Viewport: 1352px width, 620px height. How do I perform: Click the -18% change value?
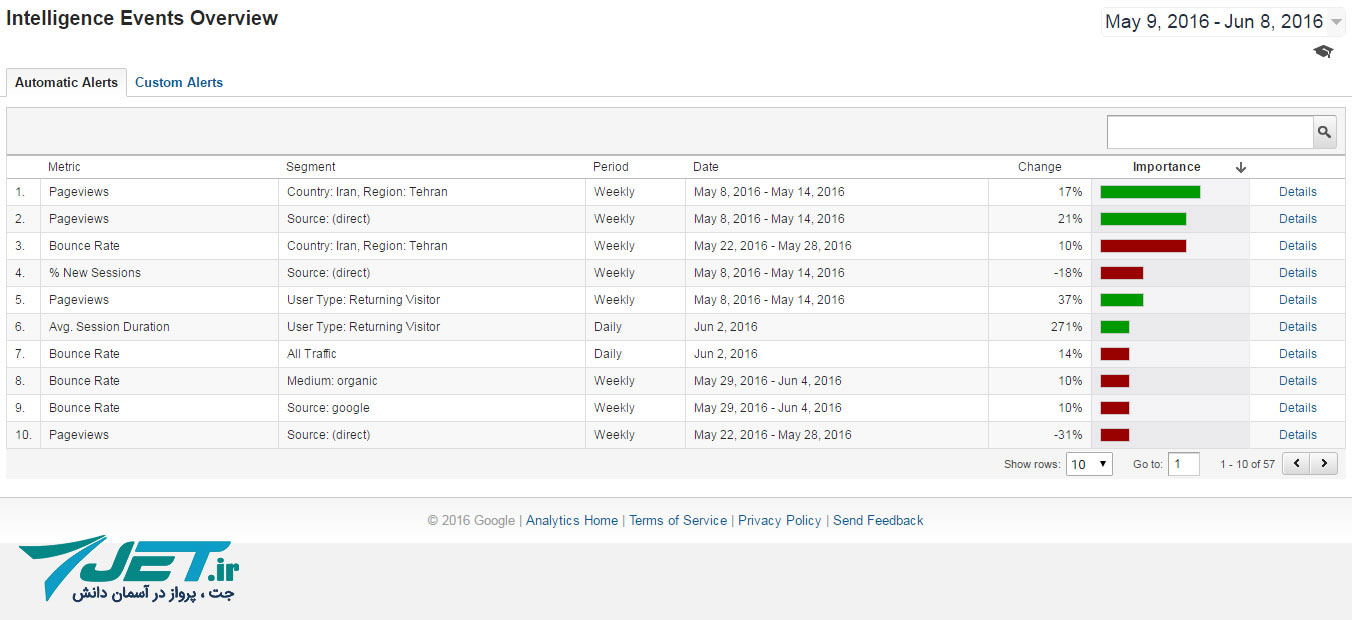tap(1068, 273)
